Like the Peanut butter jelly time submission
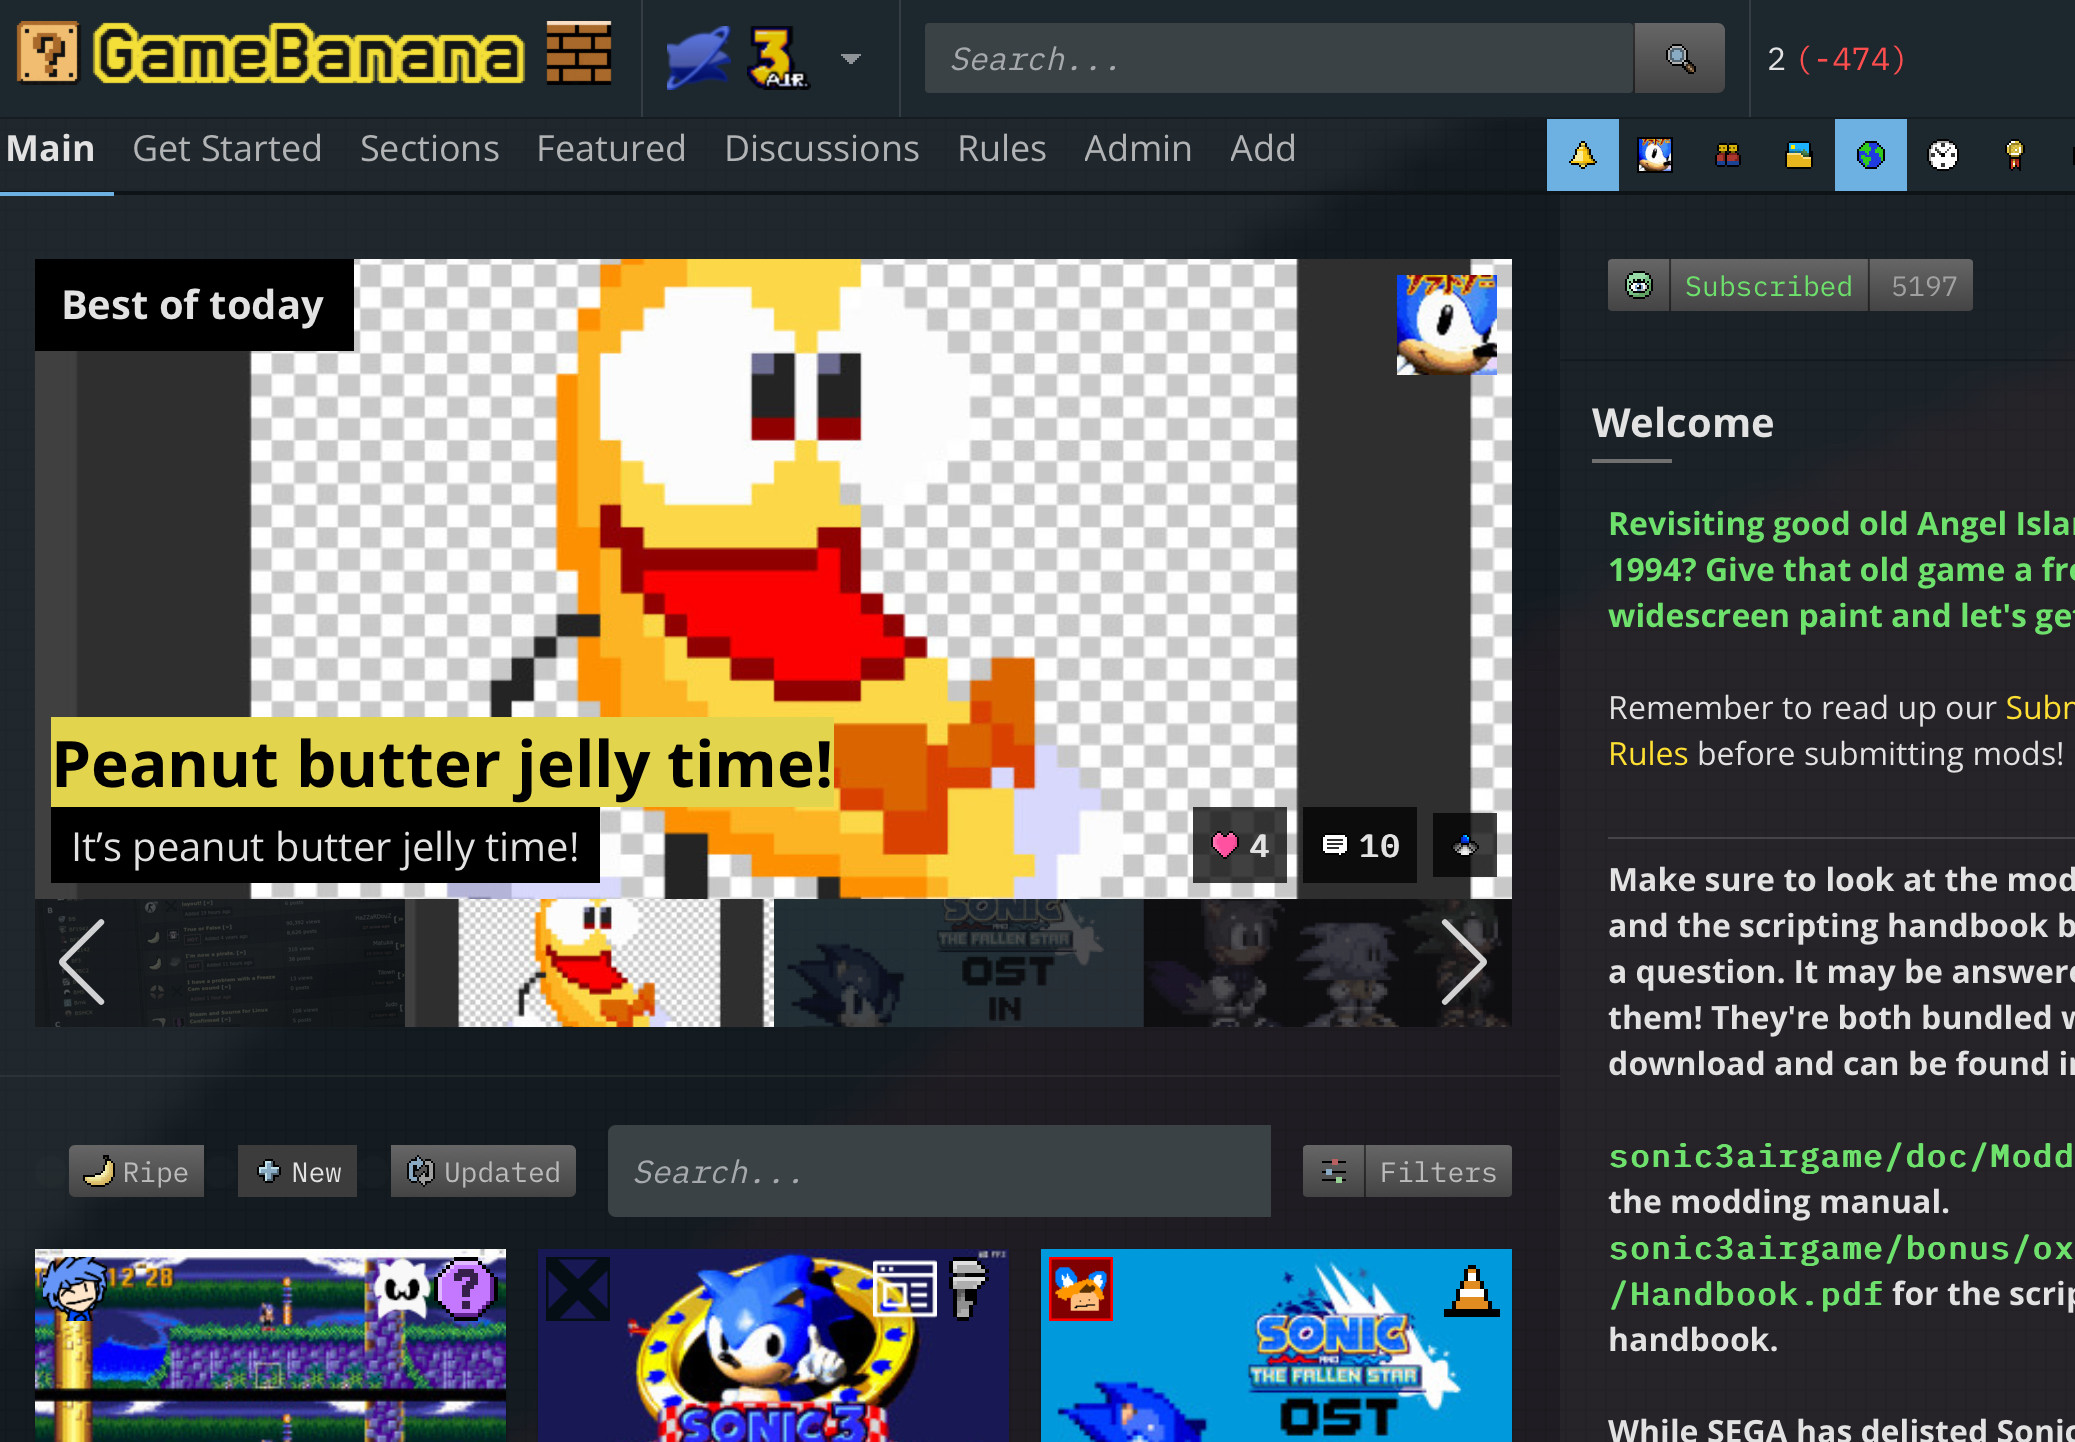The width and height of the screenshot is (2075, 1442). pos(1239,845)
